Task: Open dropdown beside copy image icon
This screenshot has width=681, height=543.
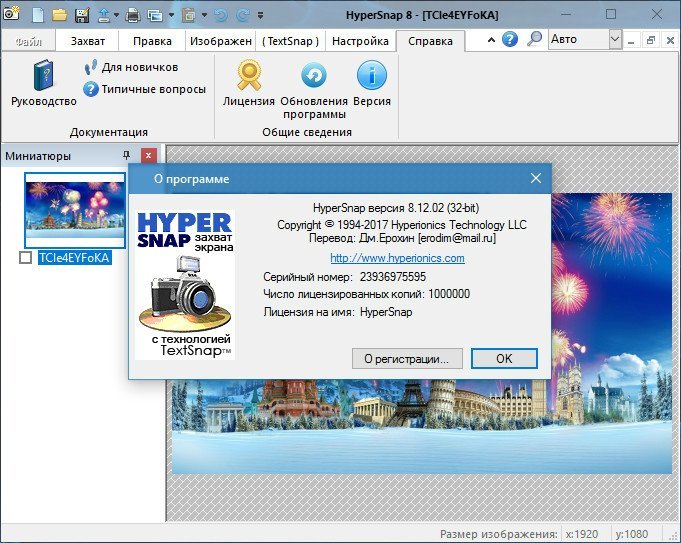Action: (172, 15)
